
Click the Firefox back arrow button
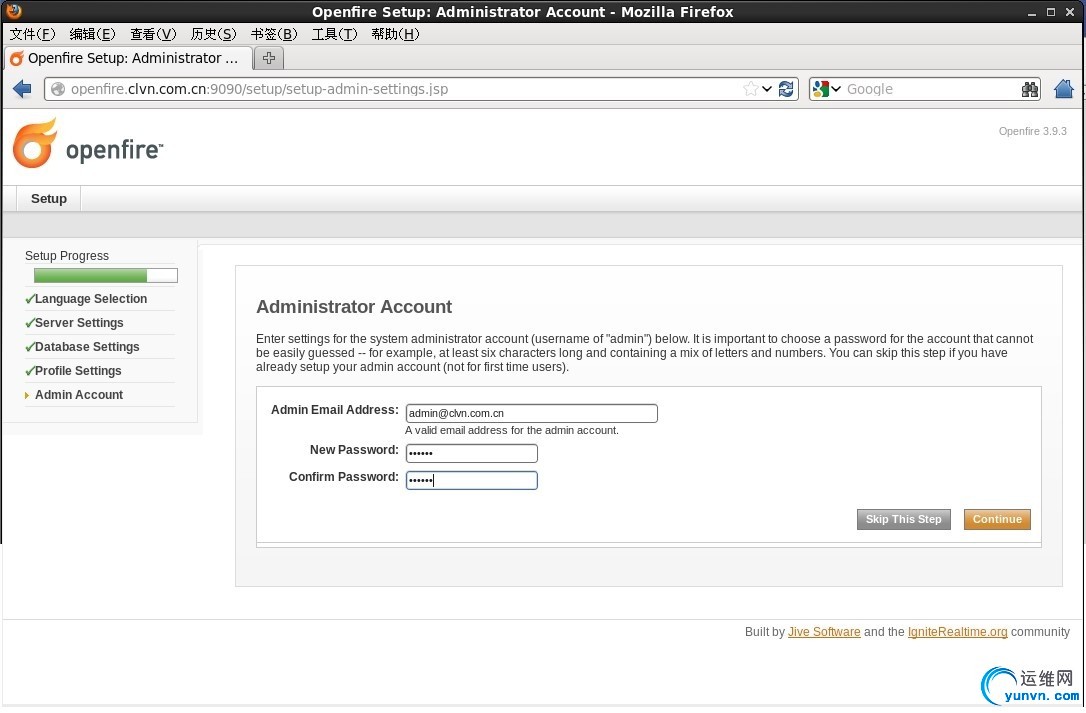(22, 89)
